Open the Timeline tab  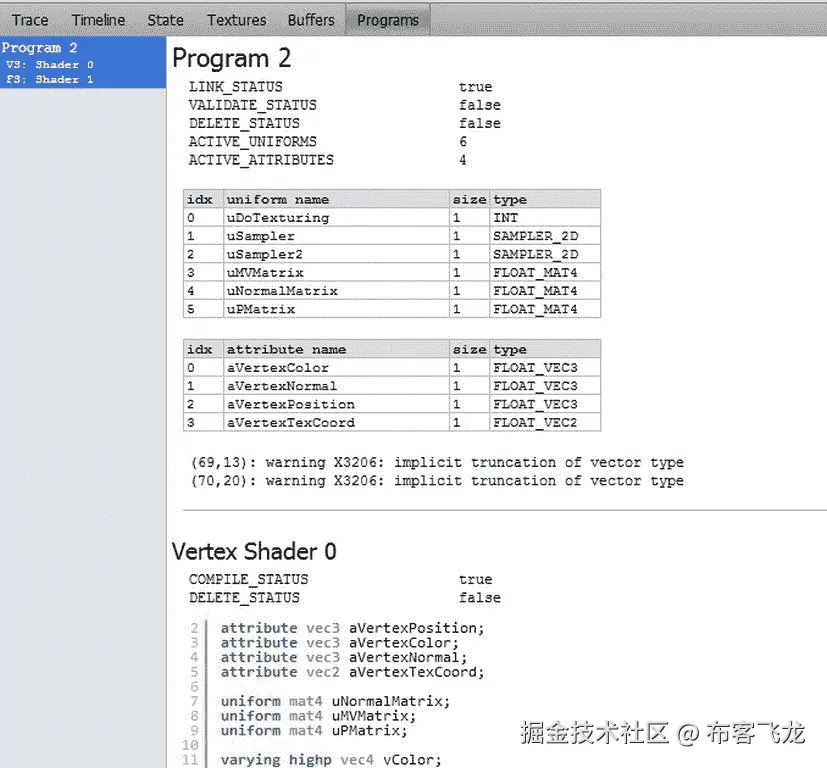(x=99, y=20)
